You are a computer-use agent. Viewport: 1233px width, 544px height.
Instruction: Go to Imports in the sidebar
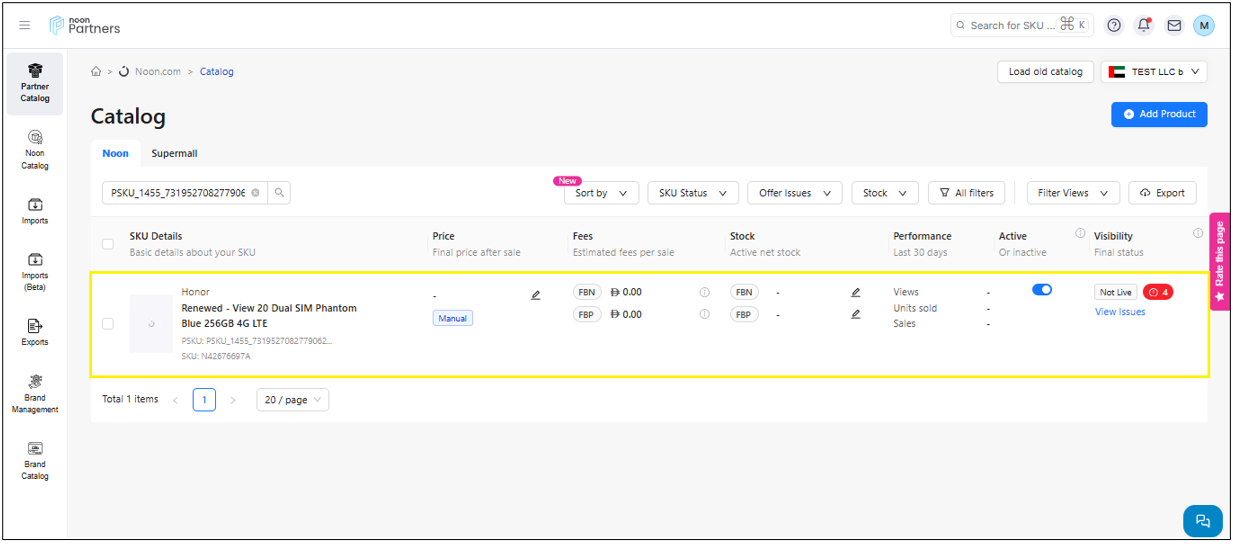[35, 210]
